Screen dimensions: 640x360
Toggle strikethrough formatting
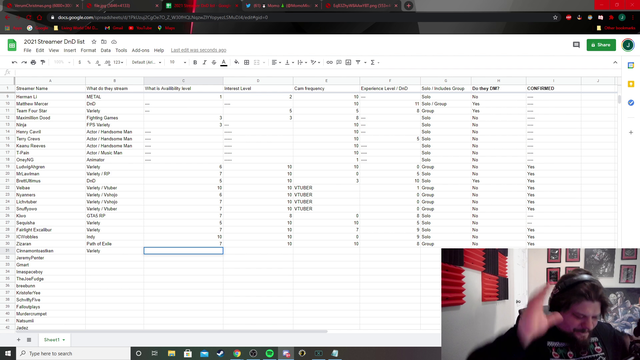[x=214, y=62]
